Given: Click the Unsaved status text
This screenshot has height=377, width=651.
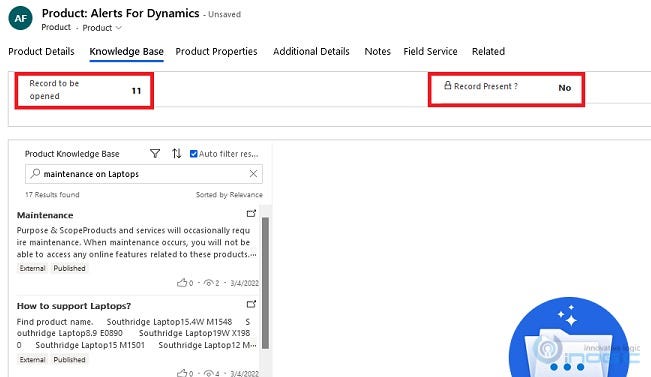Looking at the screenshot, I should pyautogui.click(x=225, y=14).
